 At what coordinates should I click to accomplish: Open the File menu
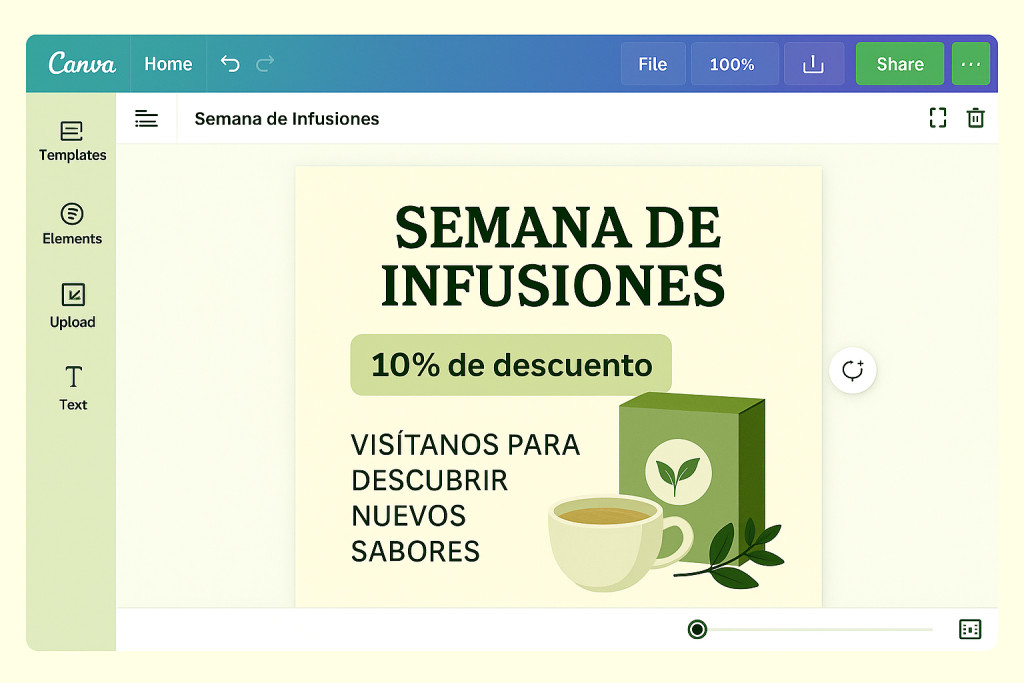[x=653, y=63]
